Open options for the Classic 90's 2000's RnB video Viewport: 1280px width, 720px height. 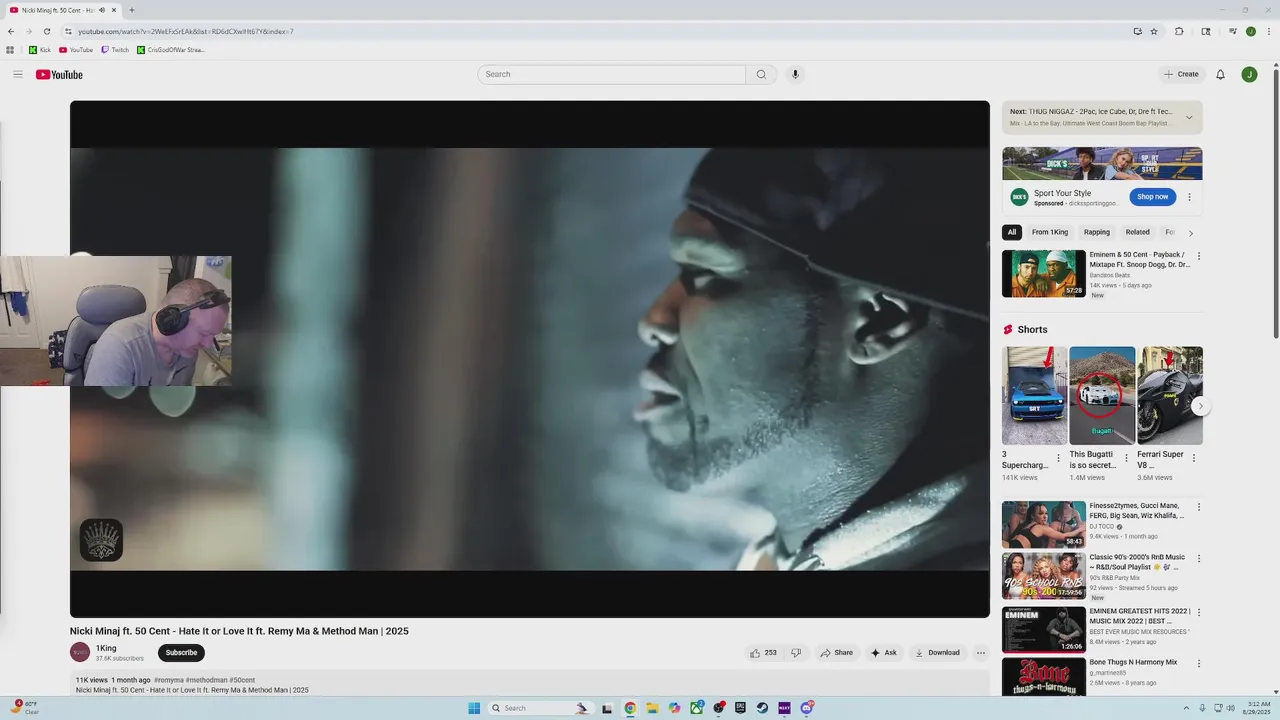[x=1199, y=558]
